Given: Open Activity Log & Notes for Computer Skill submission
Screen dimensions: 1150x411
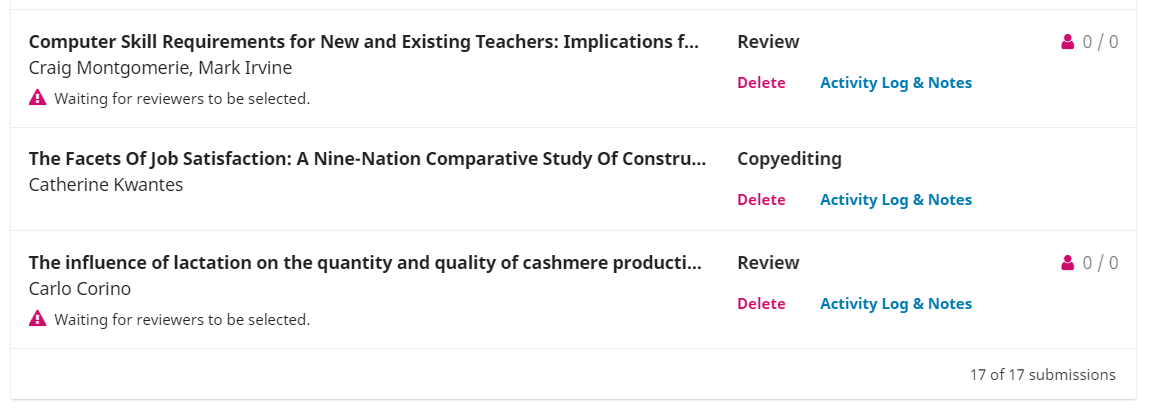Looking at the screenshot, I should point(896,83).
